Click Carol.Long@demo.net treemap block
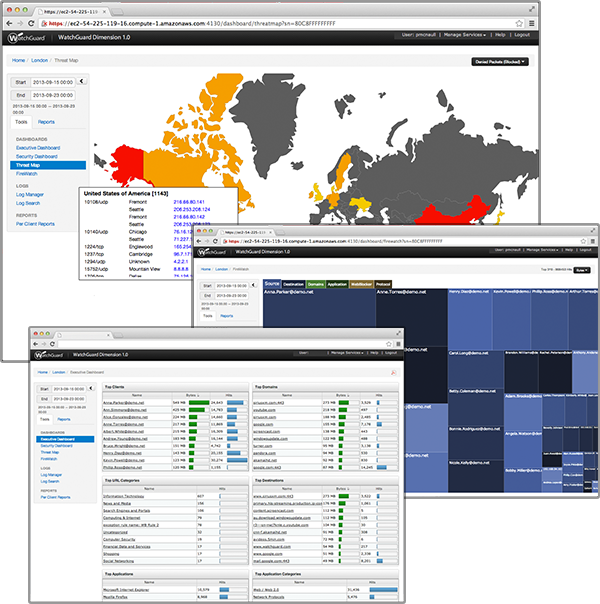The height and width of the screenshot is (604, 600). click(476, 369)
